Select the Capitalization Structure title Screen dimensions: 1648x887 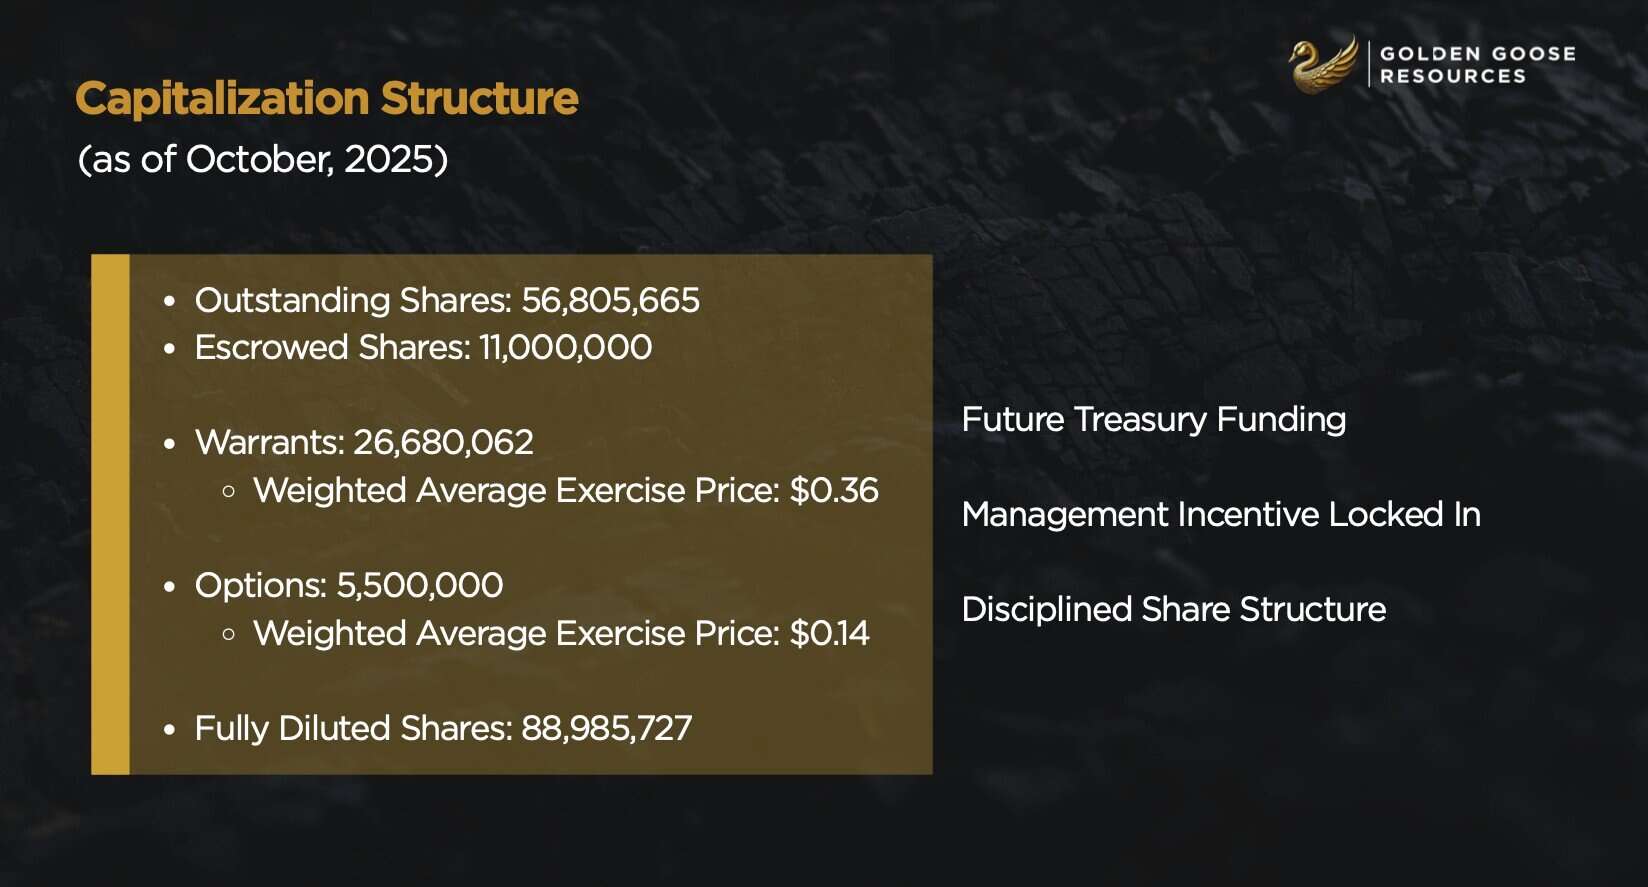click(x=327, y=99)
